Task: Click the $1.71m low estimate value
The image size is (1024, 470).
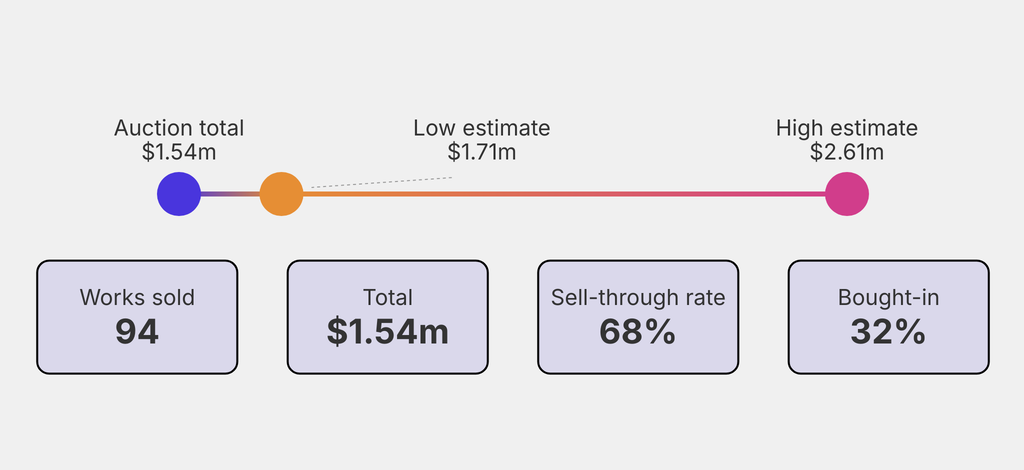Action: tap(481, 152)
